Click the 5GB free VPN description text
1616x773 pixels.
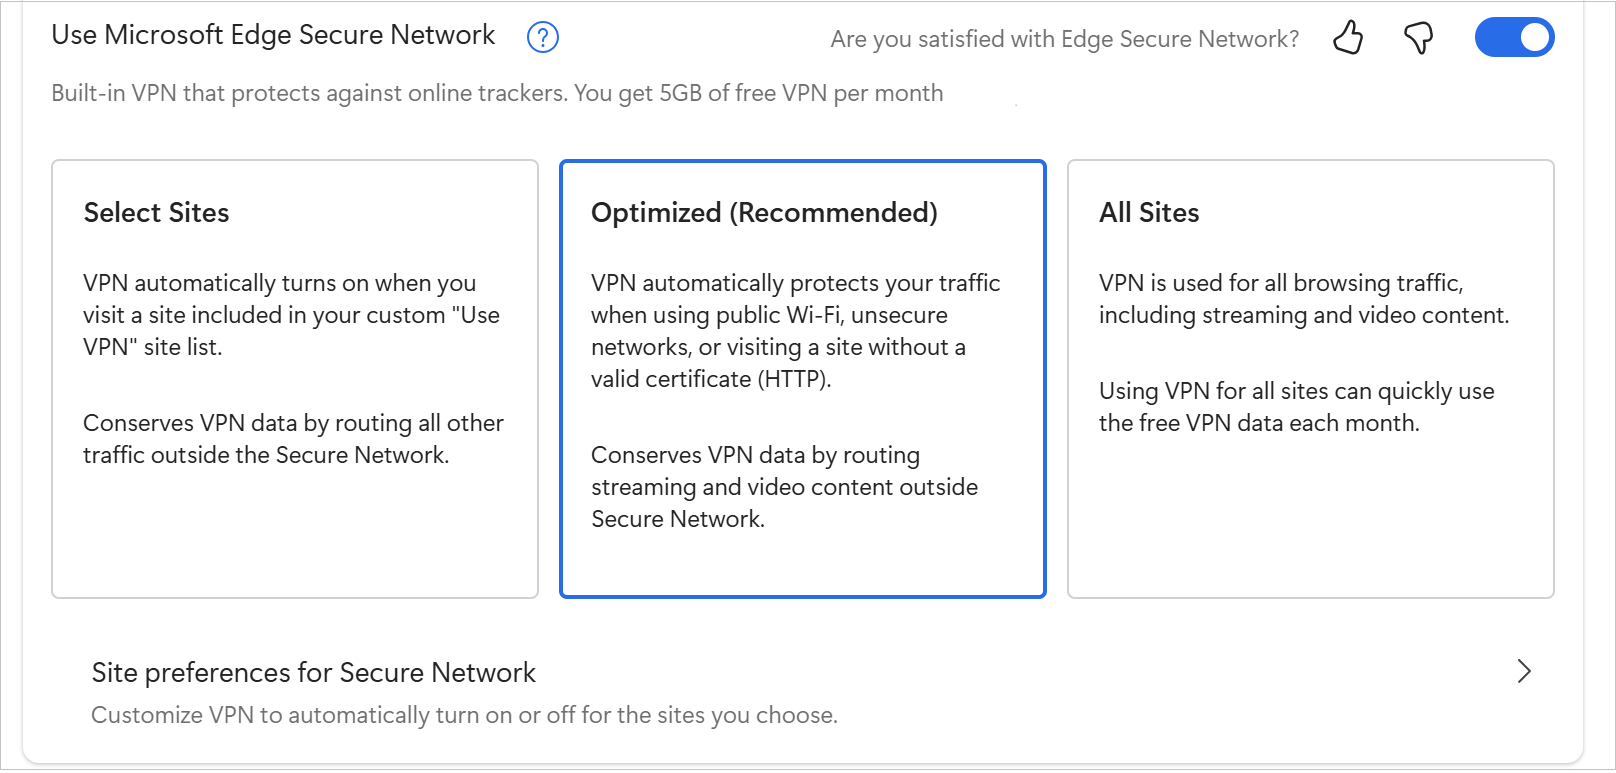(x=497, y=93)
